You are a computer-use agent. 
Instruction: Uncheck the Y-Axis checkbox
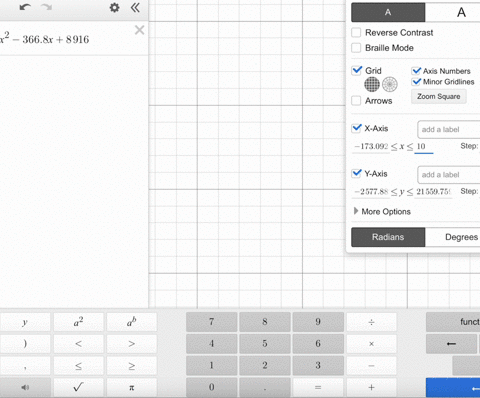[357, 173]
